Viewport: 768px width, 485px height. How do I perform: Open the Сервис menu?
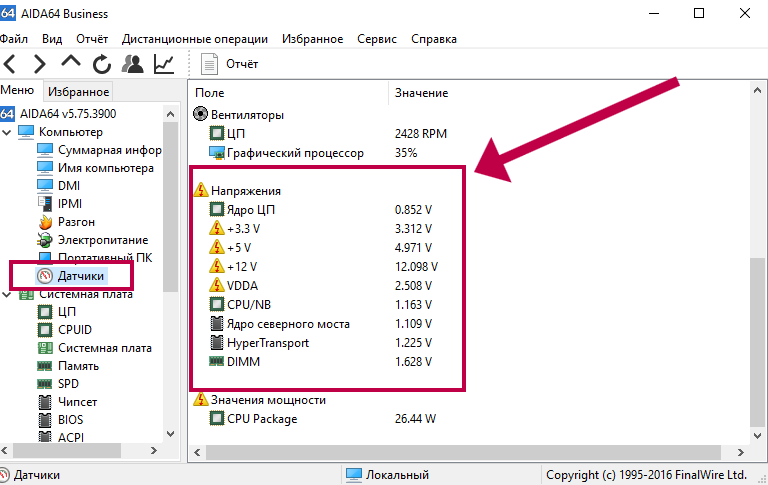pos(377,39)
